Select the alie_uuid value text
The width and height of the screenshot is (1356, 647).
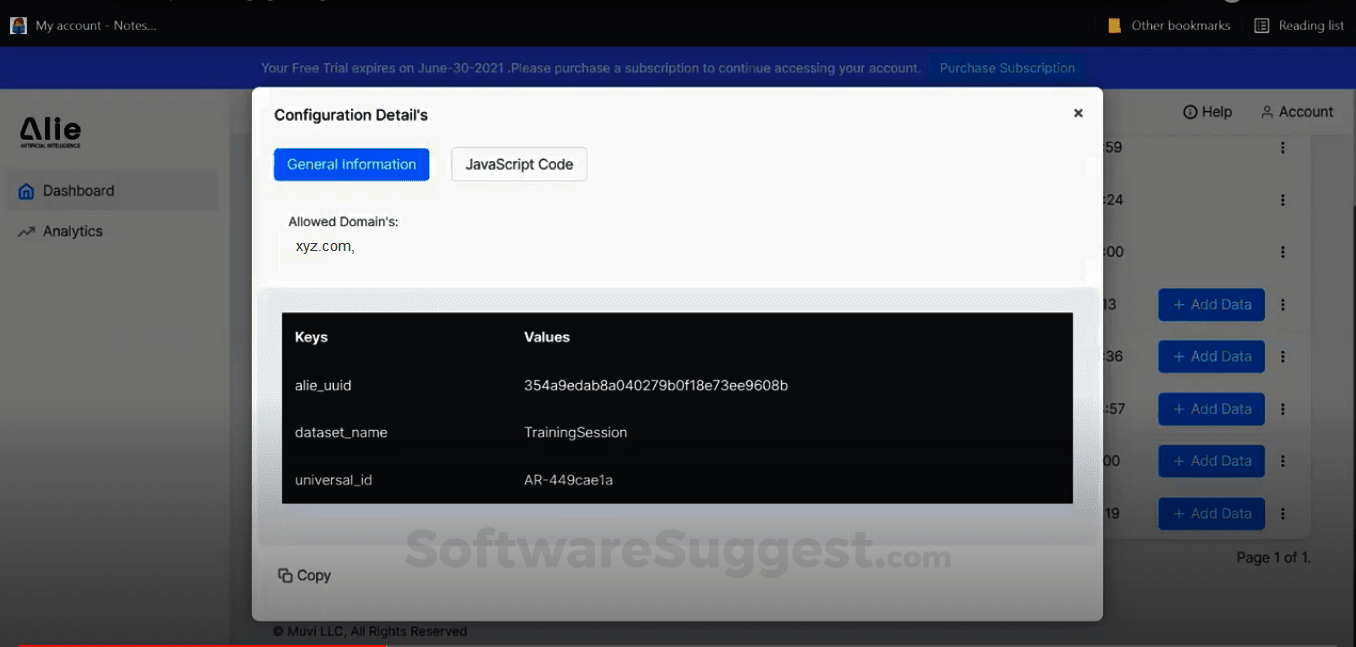655,385
